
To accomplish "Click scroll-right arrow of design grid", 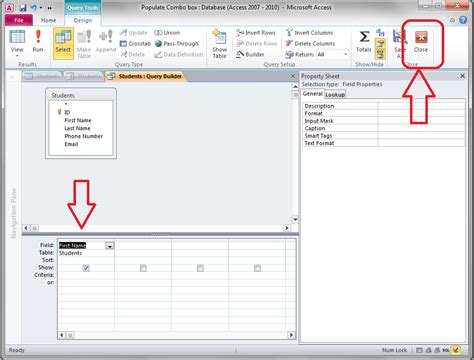I will pyautogui.click(x=291, y=335).
